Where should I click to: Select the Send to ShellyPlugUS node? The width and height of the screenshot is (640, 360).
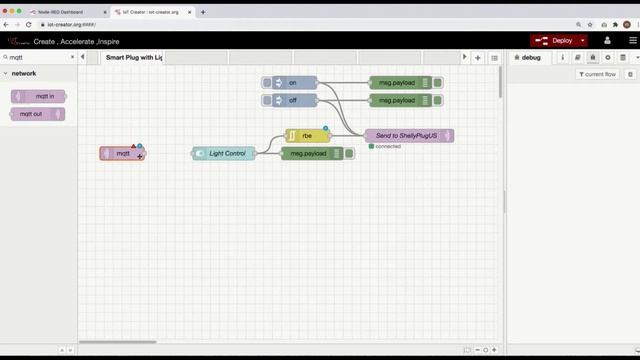coord(409,136)
